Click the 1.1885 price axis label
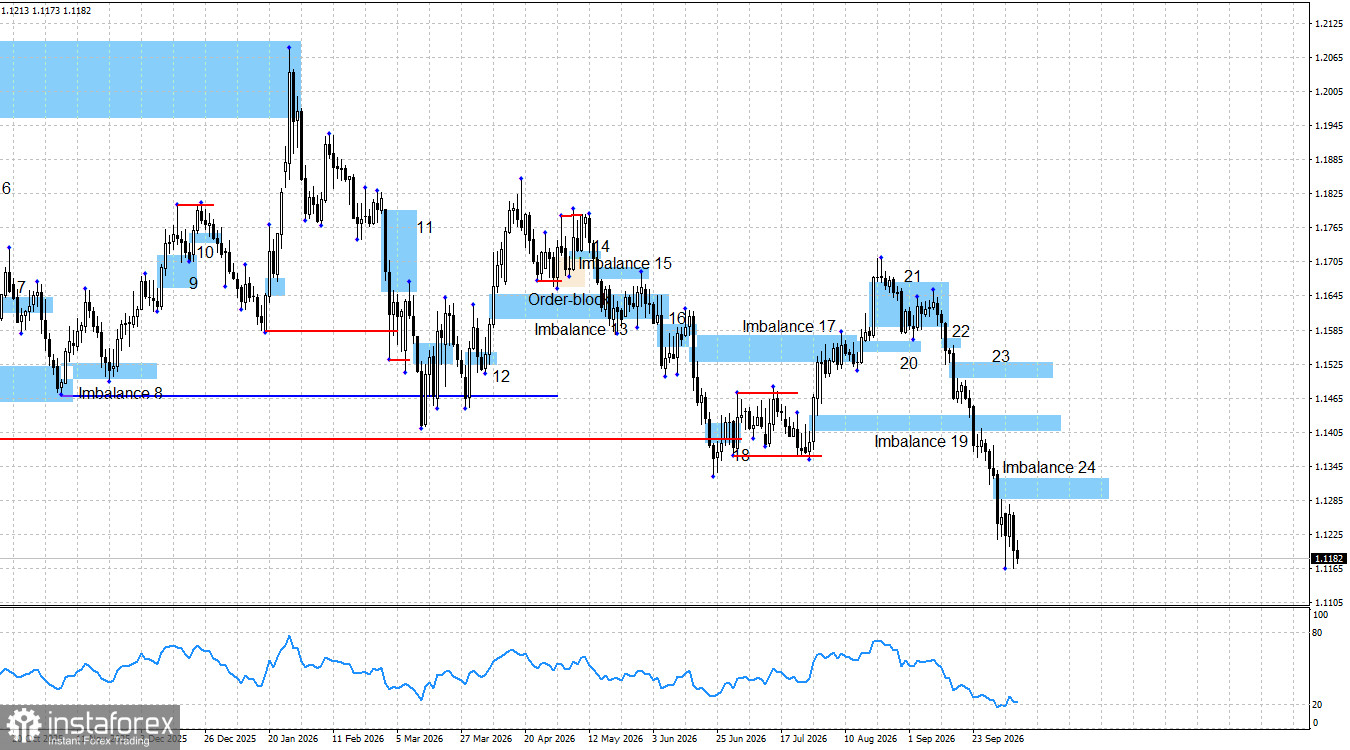Screen dimensions: 1350x750 click(x=1329, y=160)
